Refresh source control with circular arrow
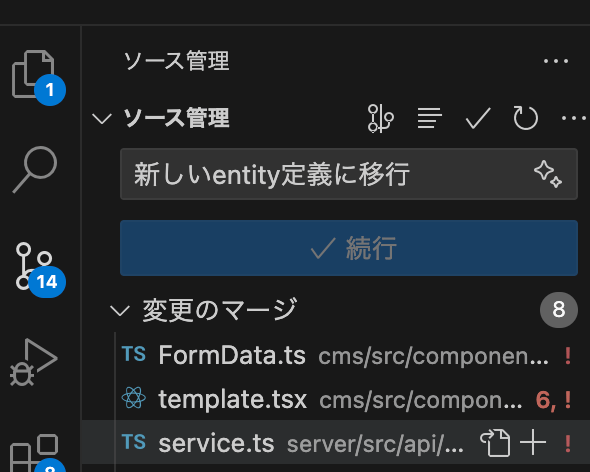The height and width of the screenshot is (472, 590). [526, 118]
